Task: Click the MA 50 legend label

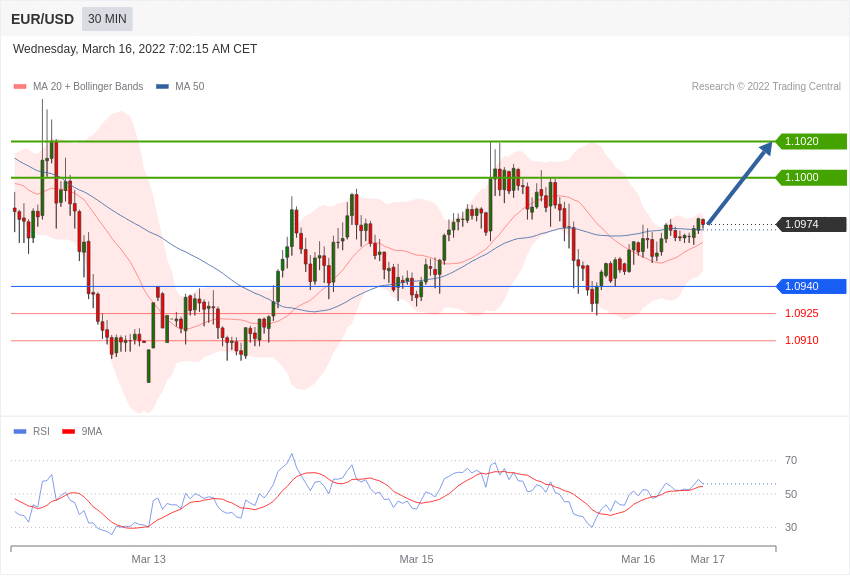Action: [x=190, y=86]
